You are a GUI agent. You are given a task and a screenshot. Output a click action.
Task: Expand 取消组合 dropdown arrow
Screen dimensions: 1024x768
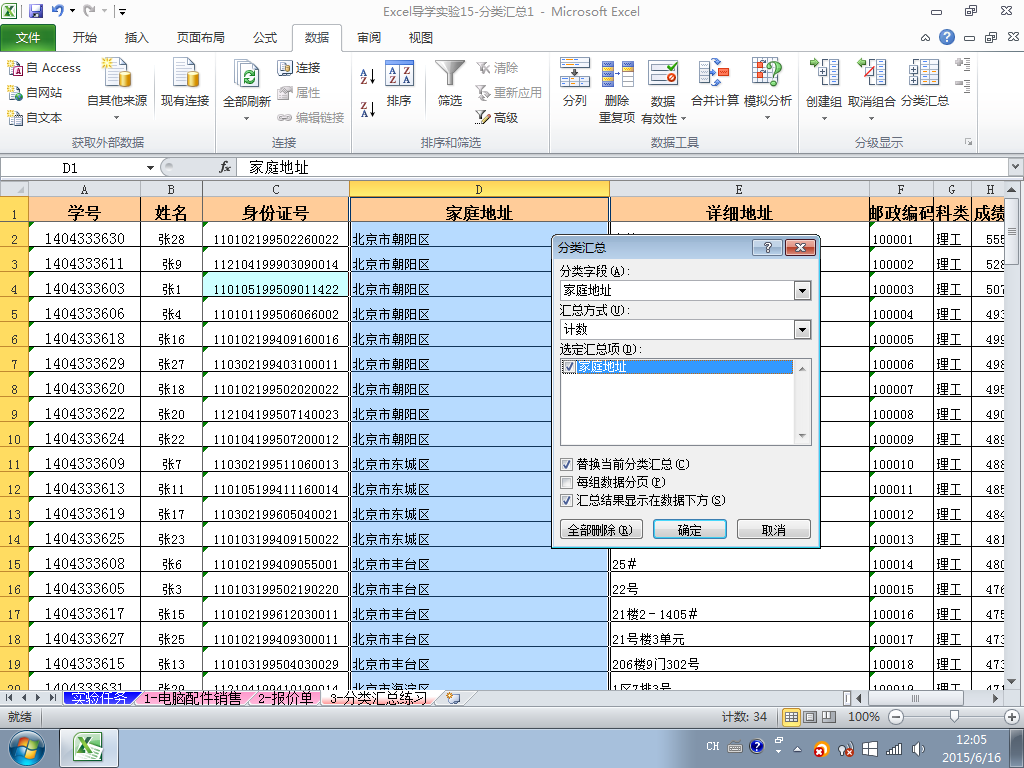(872, 119)
